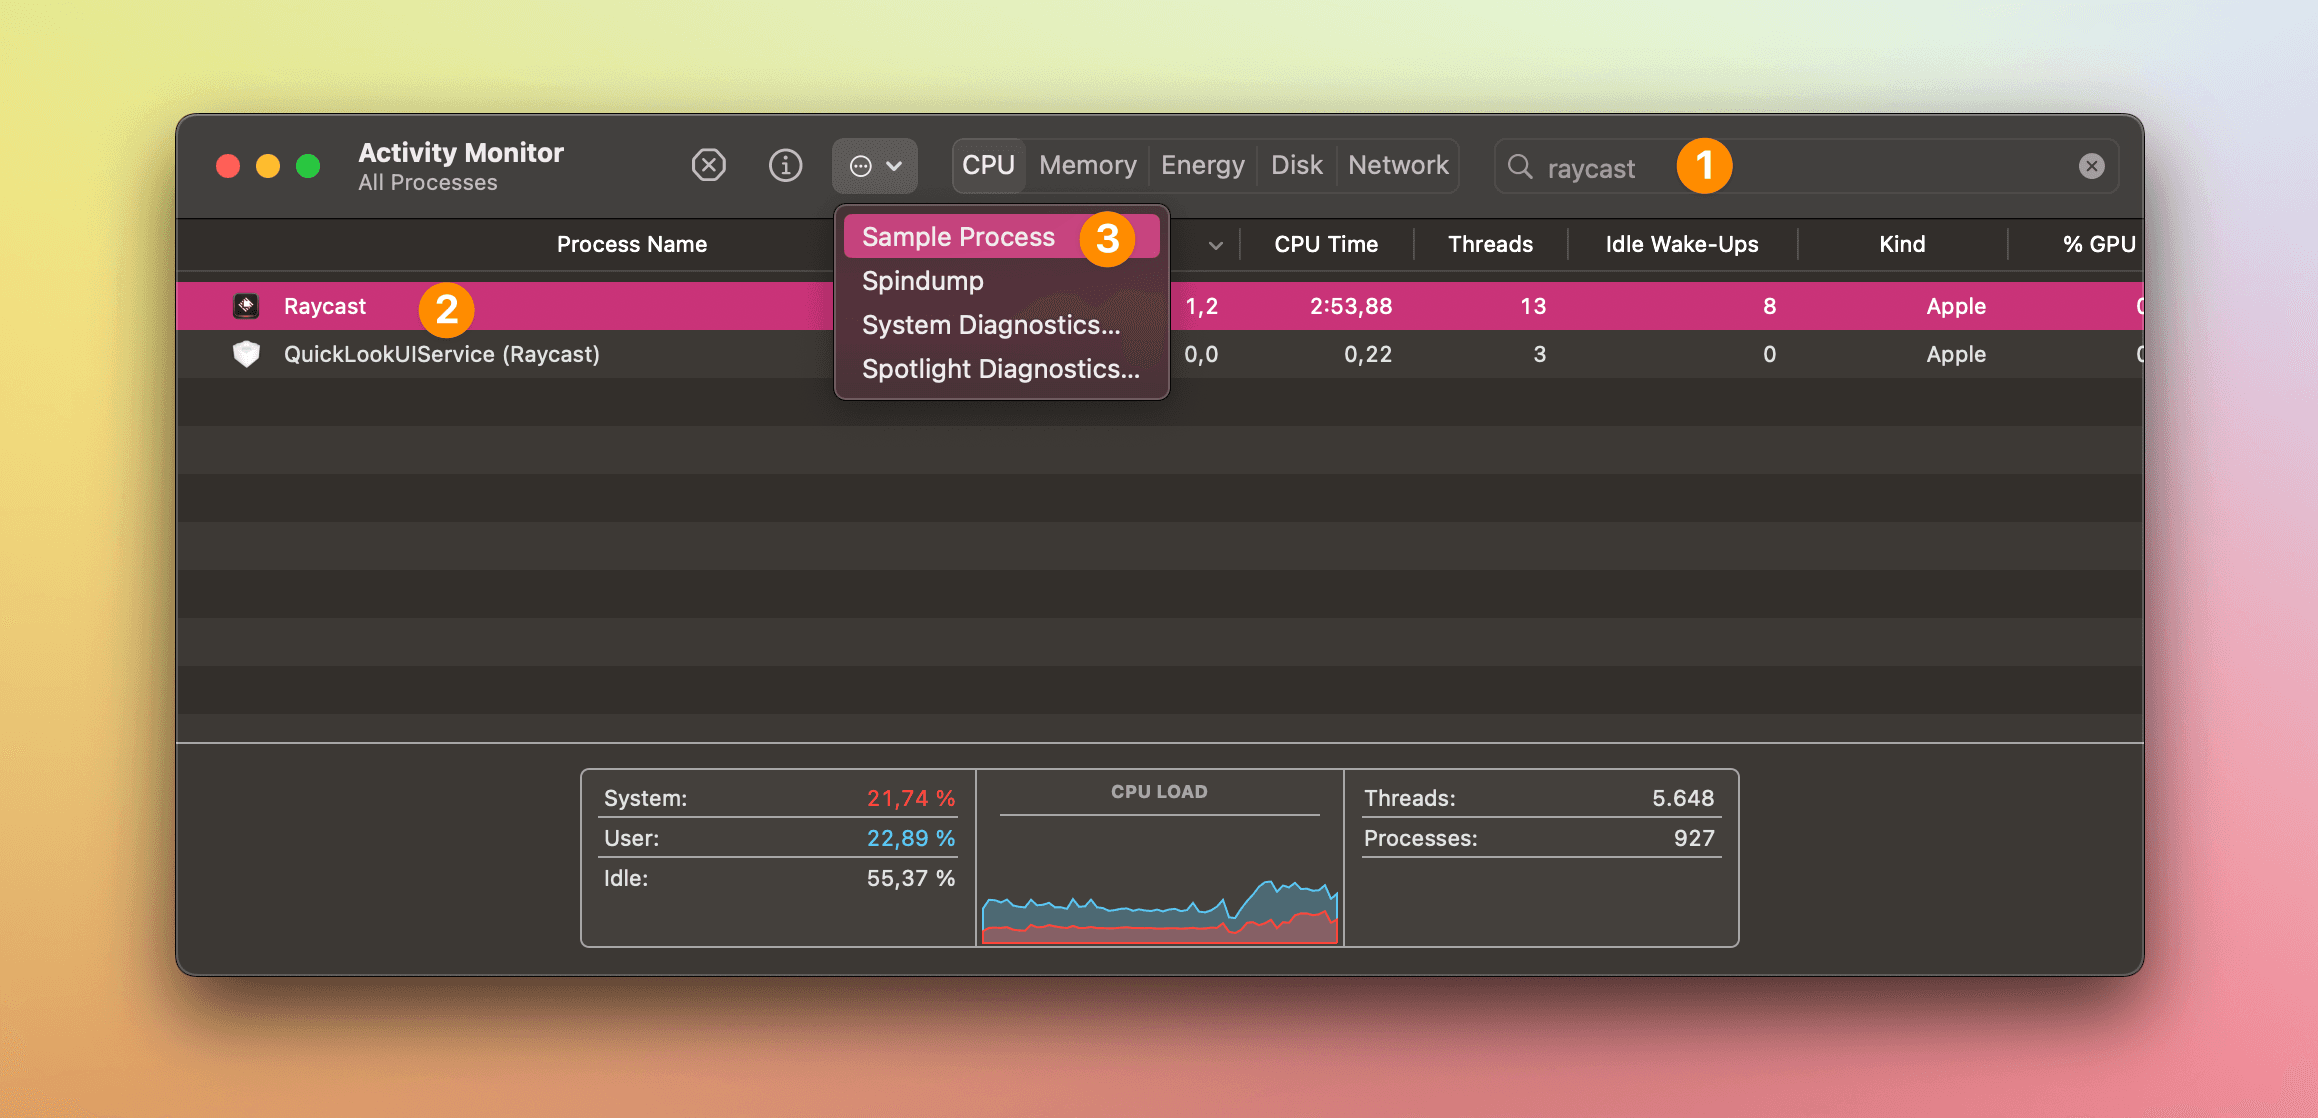Switch to the Memory tab
2318x1118 pixels.
1087,165
